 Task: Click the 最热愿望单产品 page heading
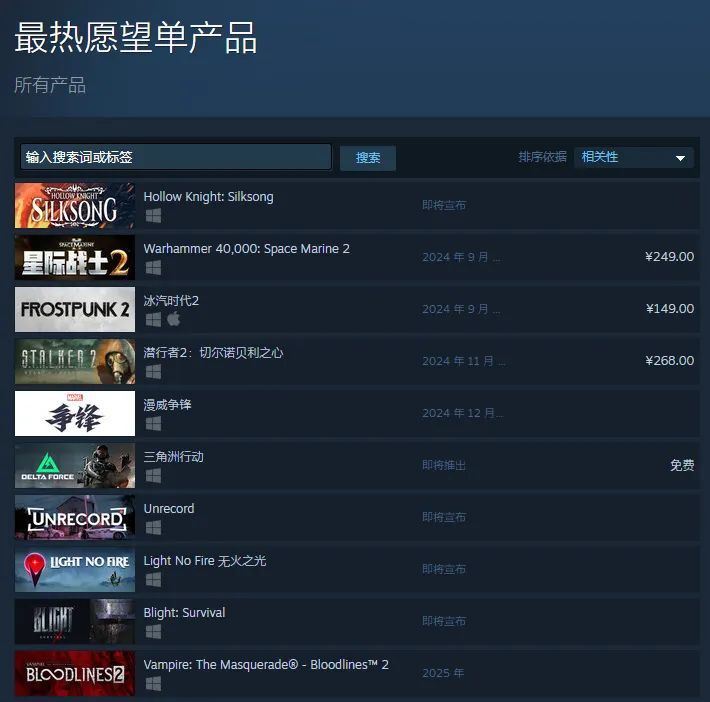pos(136,37)
